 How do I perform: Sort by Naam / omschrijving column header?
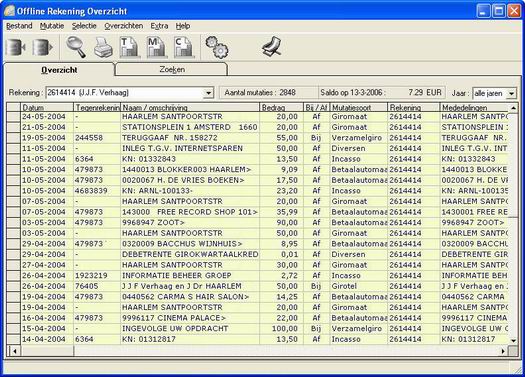[190, 107]
